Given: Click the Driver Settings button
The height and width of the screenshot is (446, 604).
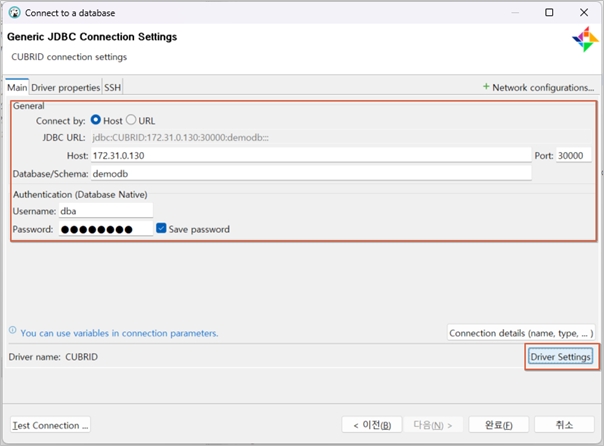Looking at the screenshot, I should click(x=560, y=357).
